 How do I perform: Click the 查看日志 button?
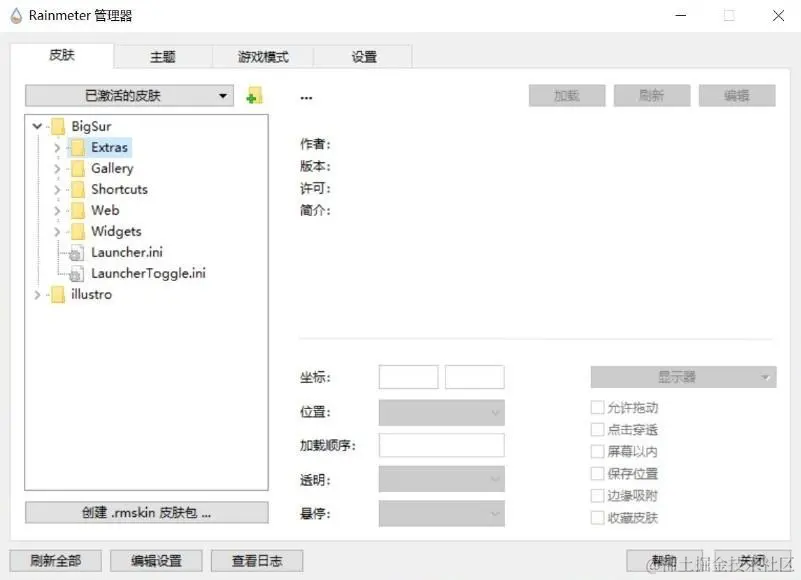(257, 561)
